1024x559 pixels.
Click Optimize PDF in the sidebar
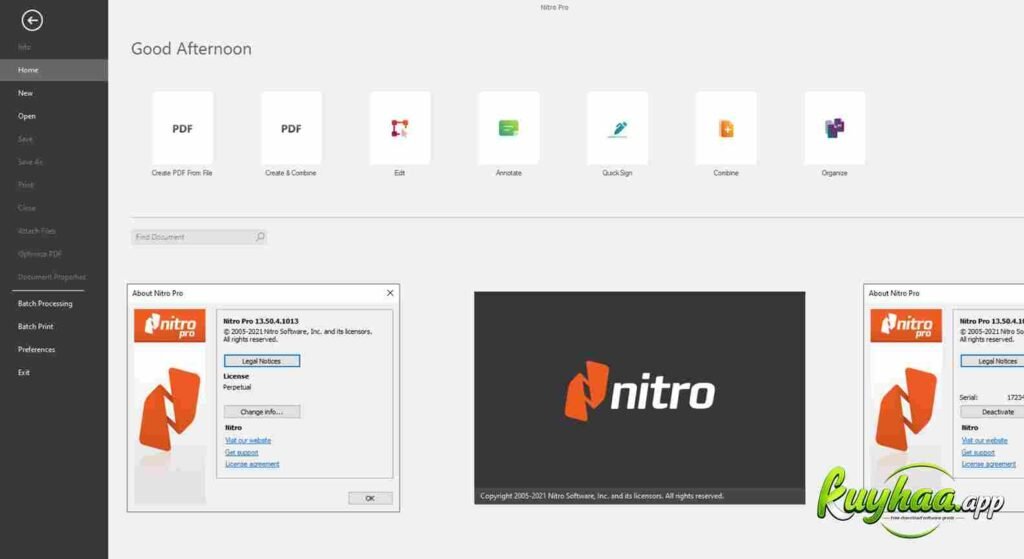pyautogui.click(x=40, y=254)
